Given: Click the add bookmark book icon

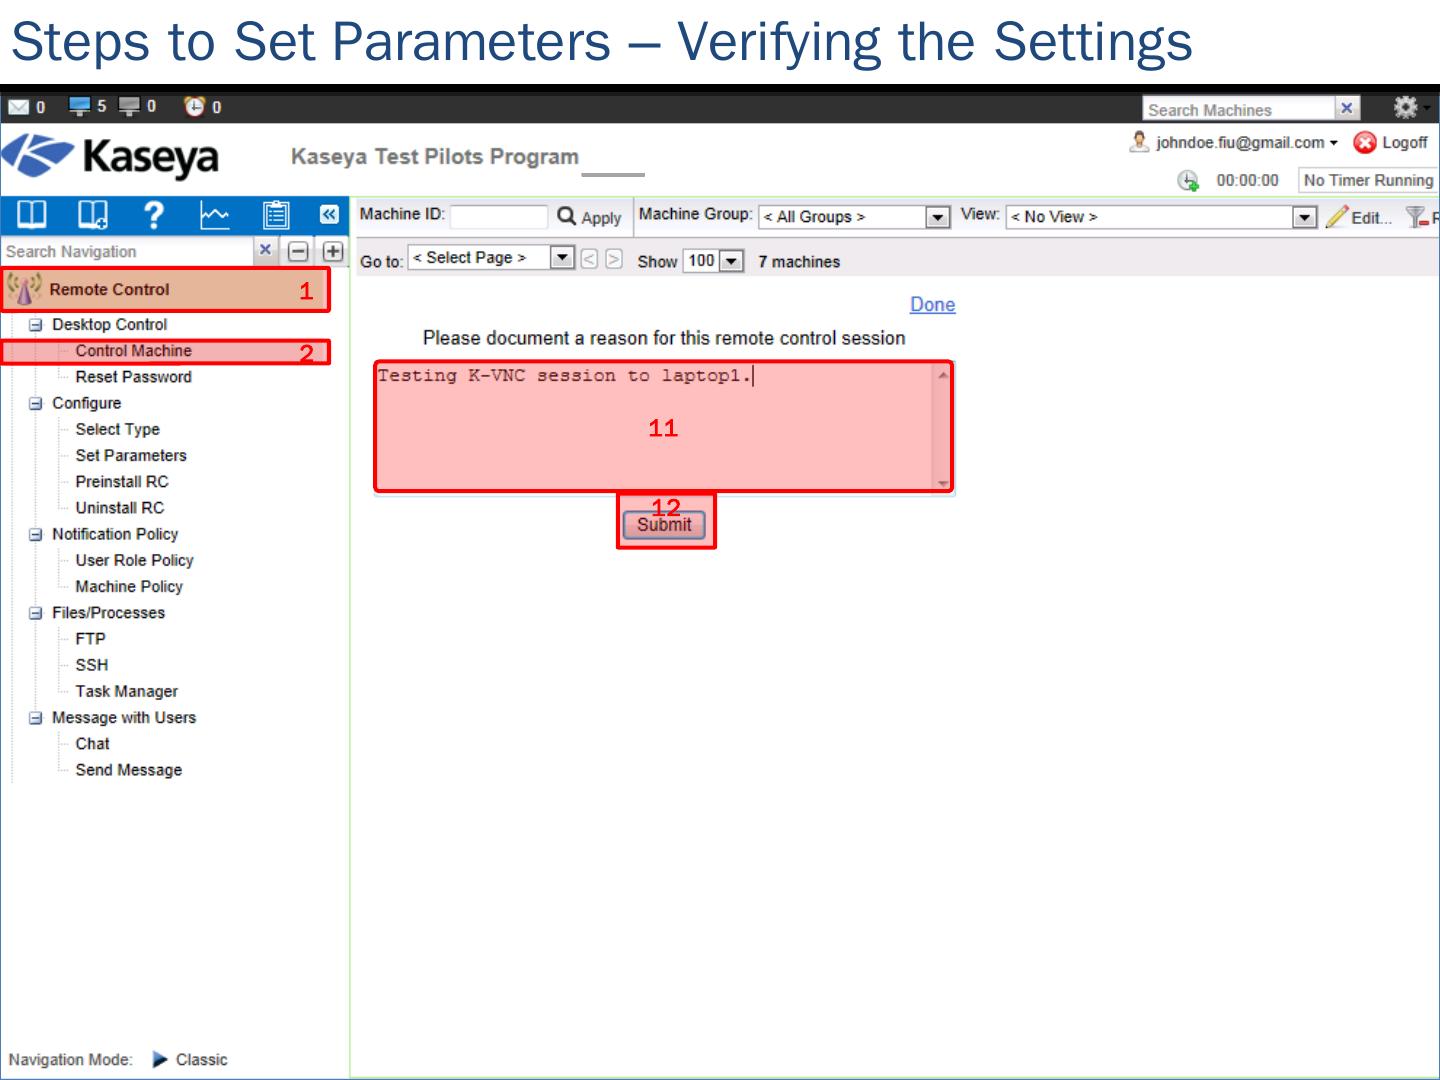Looking at the screenshot, I should [93, 215].
